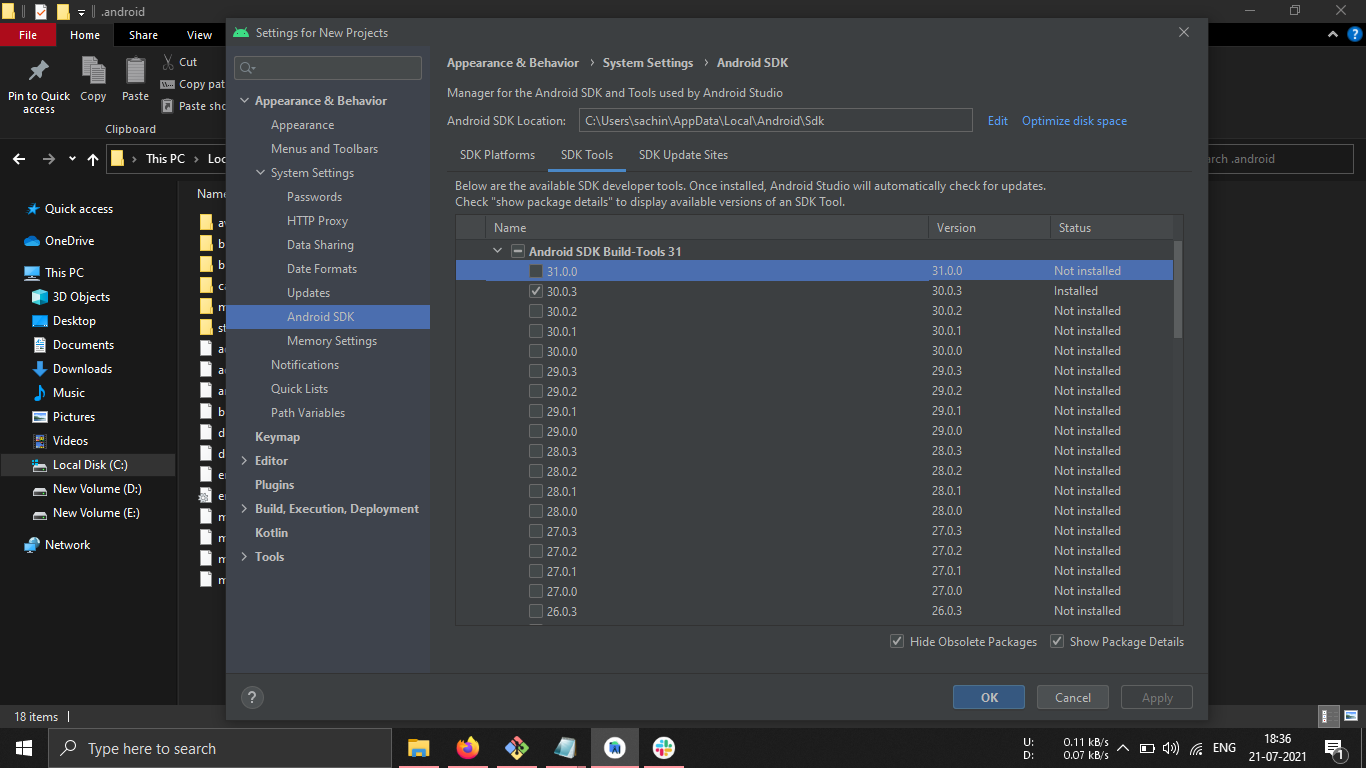Check the 30.0.2 build-tools checkbox
Viewport: 1366px width, 768px height.
tap(536, 311)
